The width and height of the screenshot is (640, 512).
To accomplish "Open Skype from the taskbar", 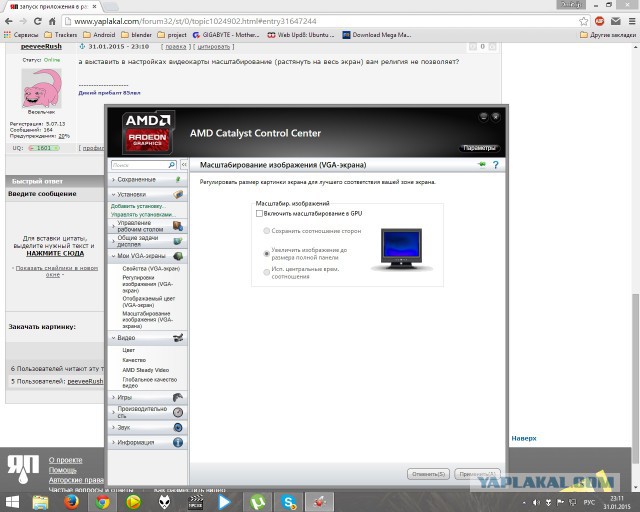I will coord(287,502).
